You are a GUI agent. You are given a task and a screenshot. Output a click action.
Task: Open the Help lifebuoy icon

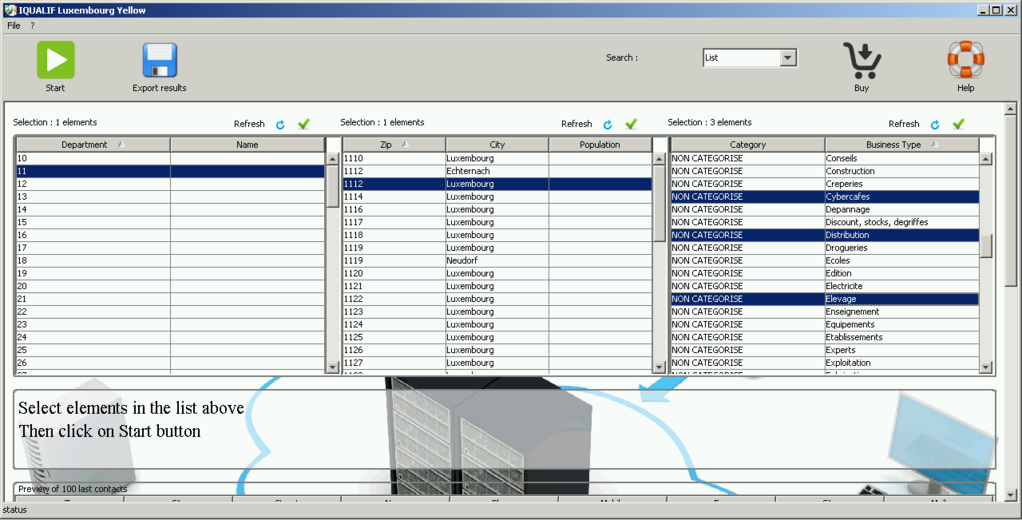(965, 60)
